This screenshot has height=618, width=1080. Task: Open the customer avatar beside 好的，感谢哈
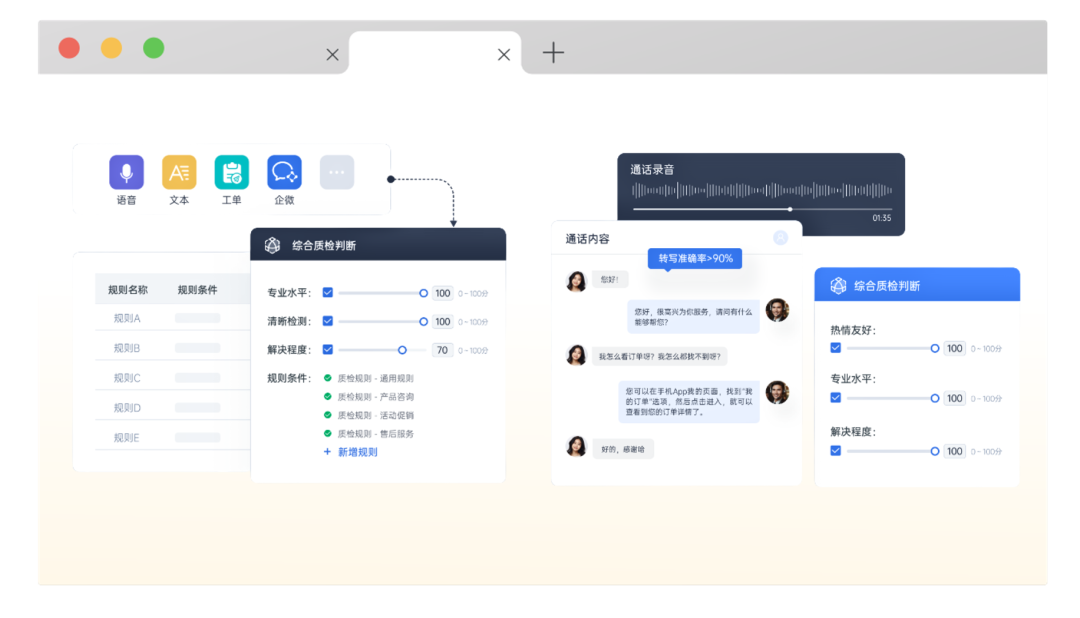[x=576, y=446]
